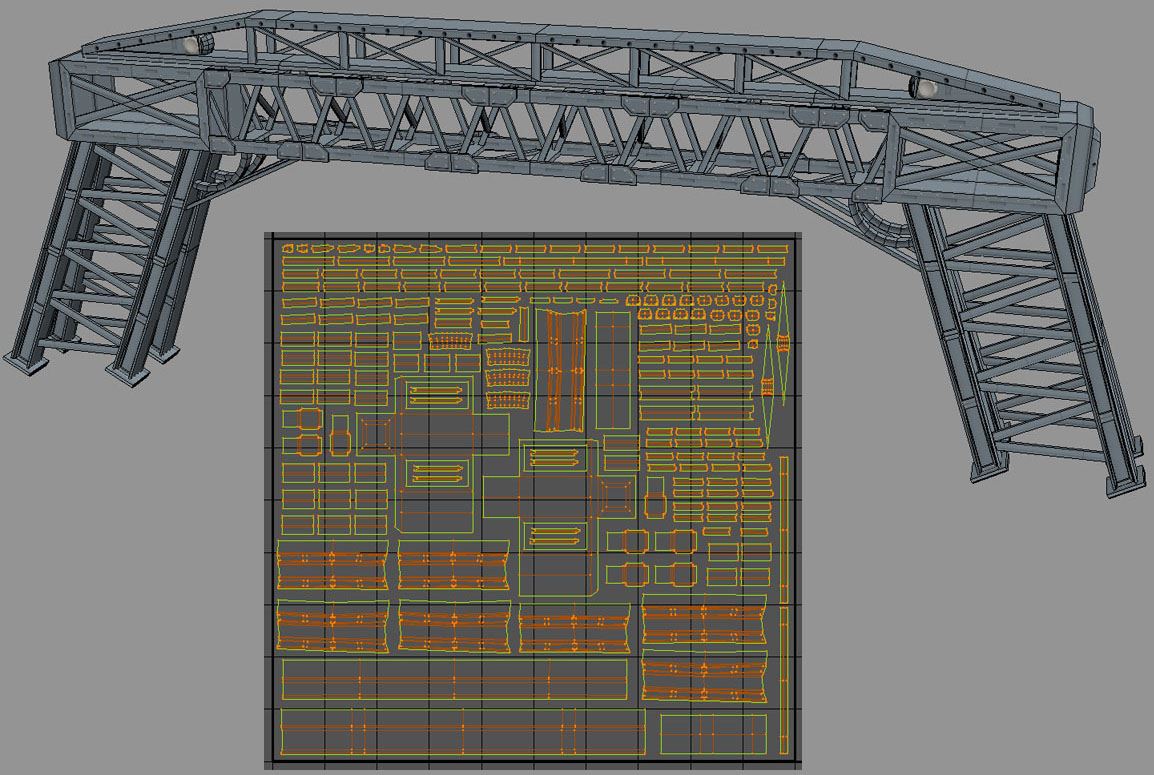
Task: Click the left spotlight lamp on the truss
Action: [197, 45]
